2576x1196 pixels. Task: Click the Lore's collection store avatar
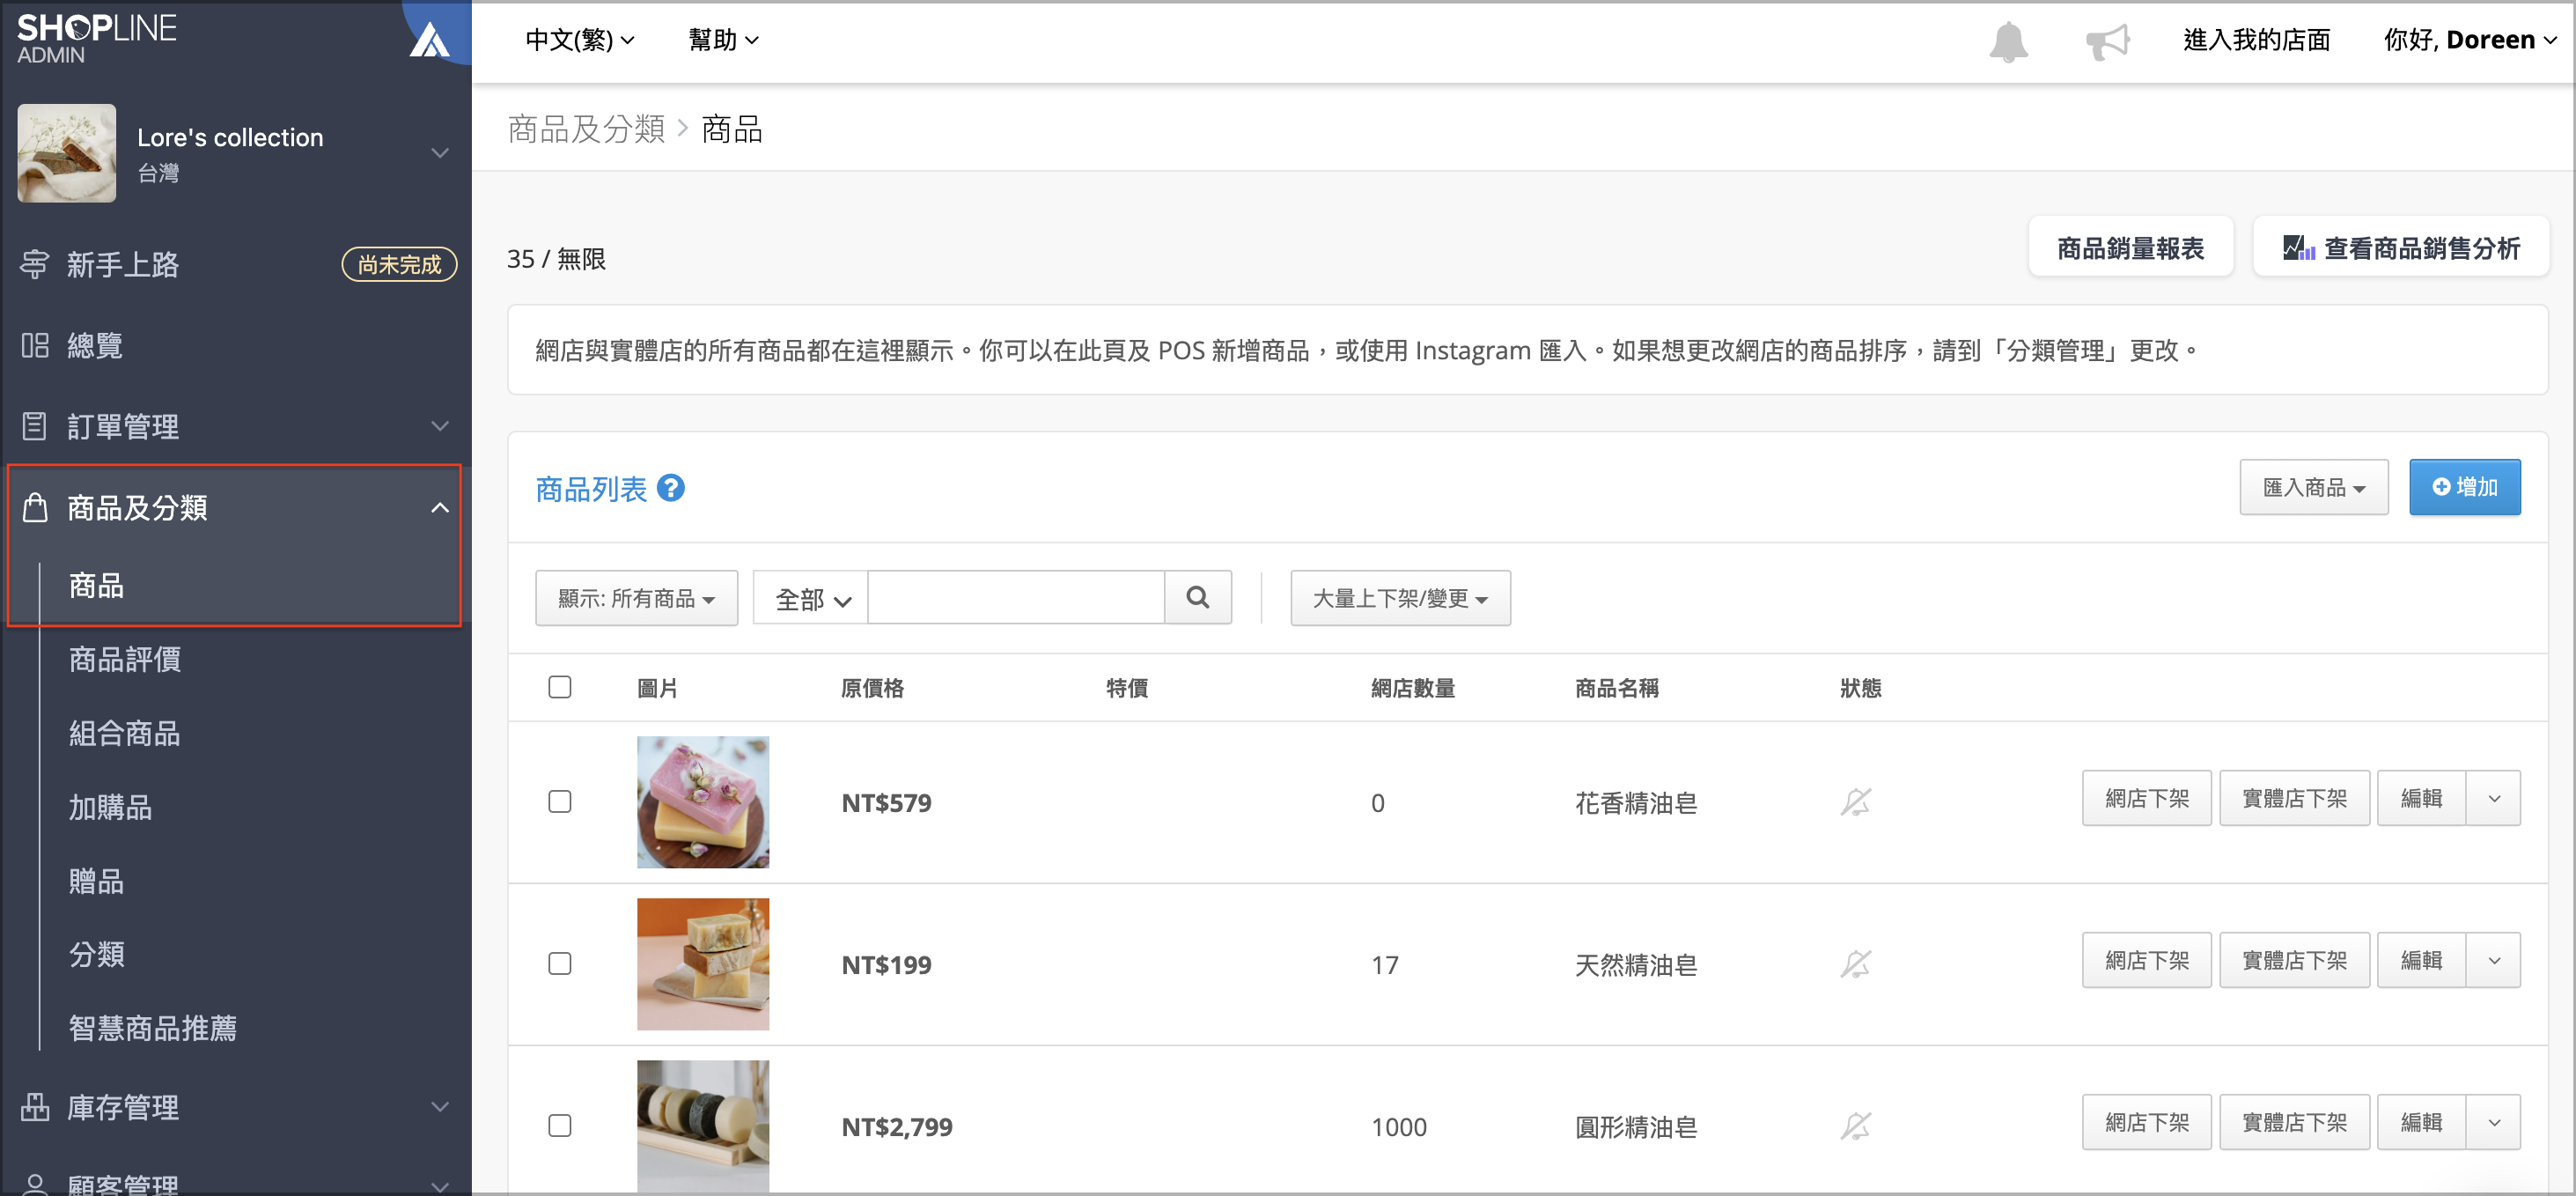click(x=66, y=153)
